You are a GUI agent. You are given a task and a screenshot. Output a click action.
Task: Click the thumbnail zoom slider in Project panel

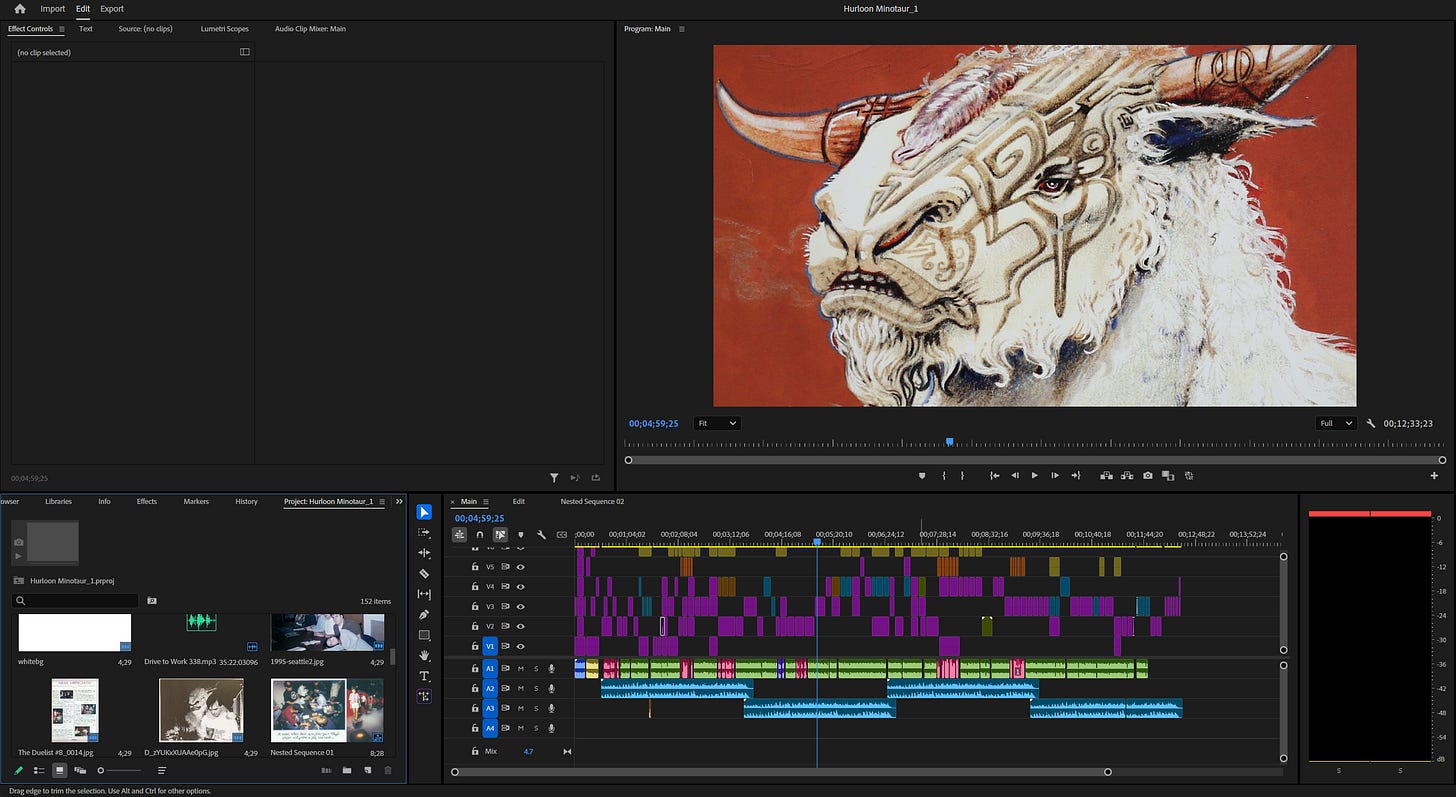120,770
